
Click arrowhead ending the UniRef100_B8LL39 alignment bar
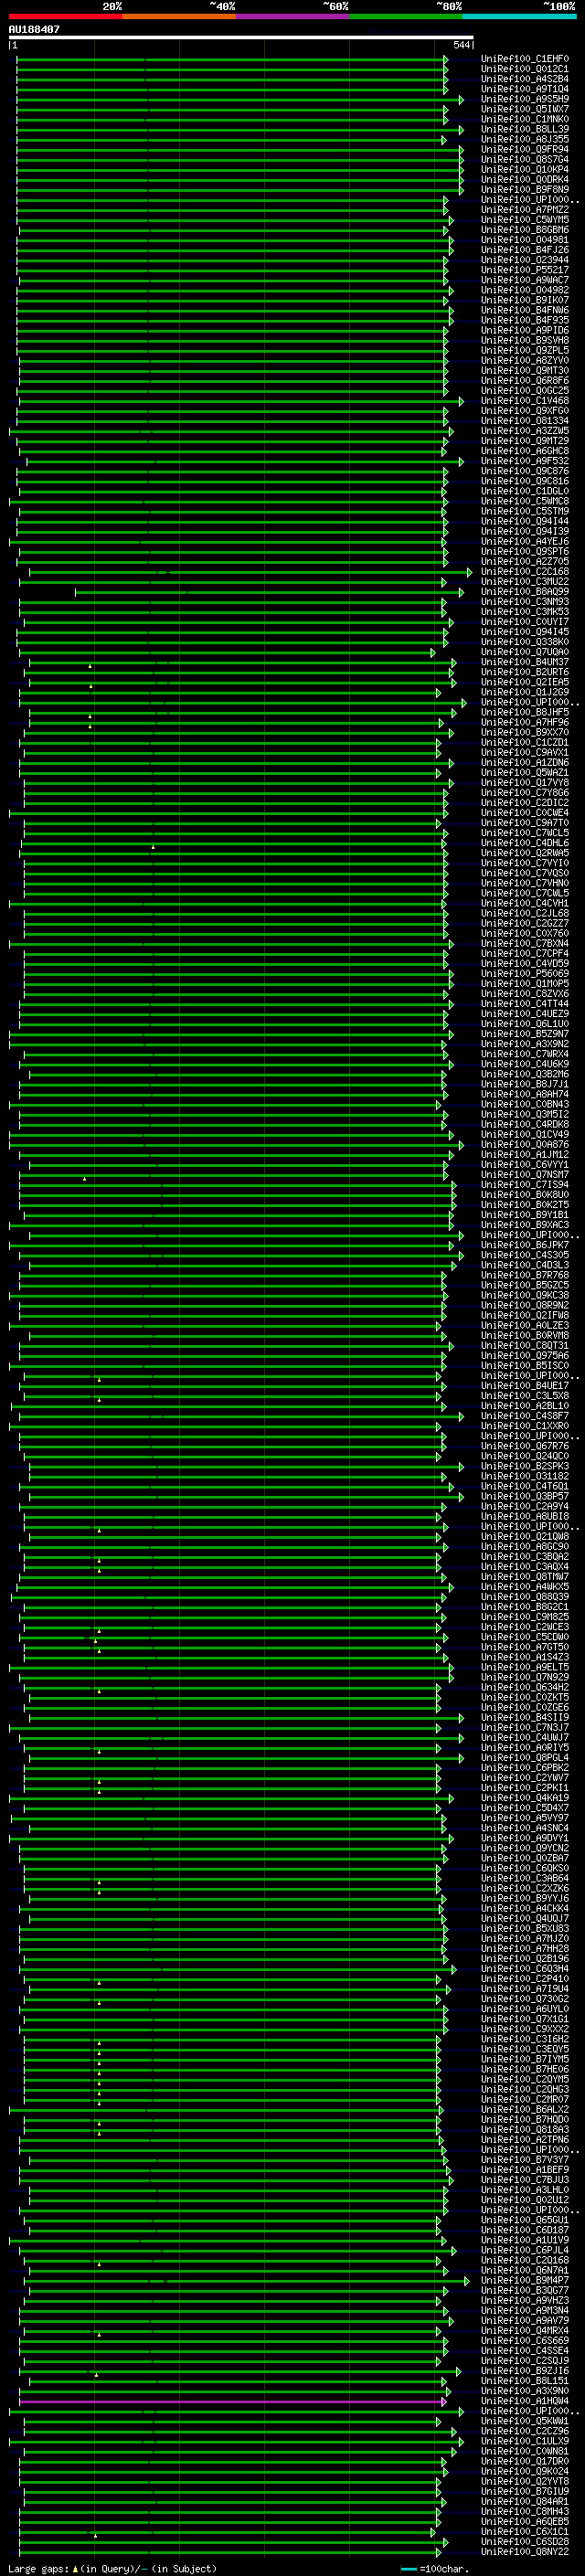[461, 130]
